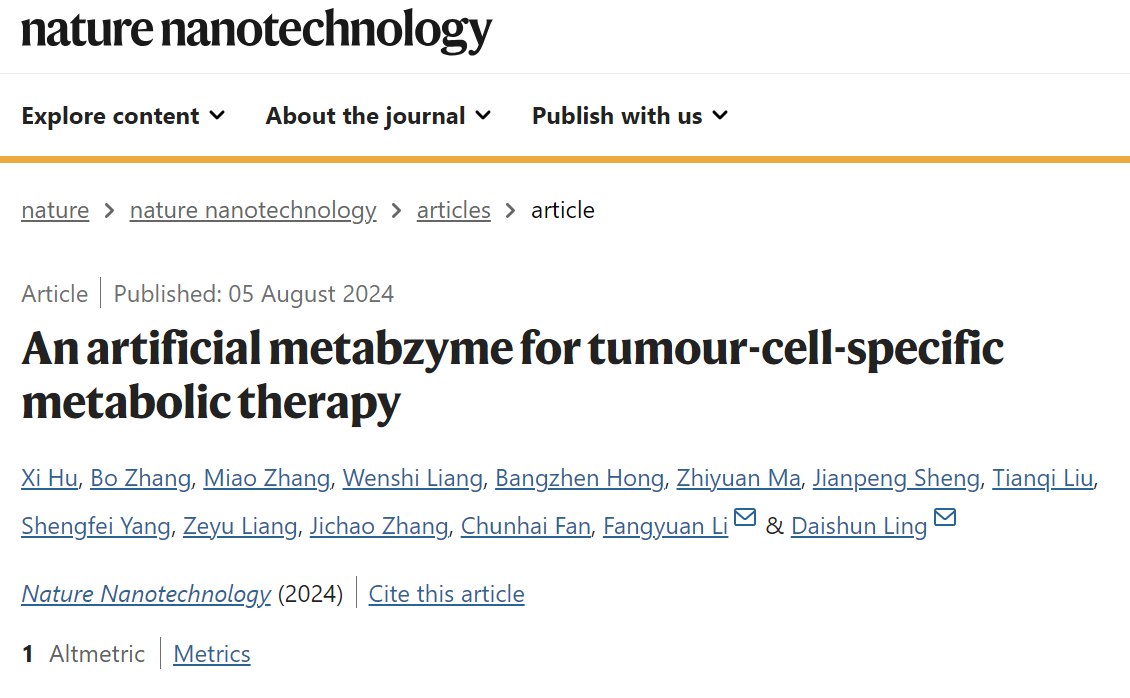
Task: Open author Jianpeng Sheng's link
Action: (897, 478)
